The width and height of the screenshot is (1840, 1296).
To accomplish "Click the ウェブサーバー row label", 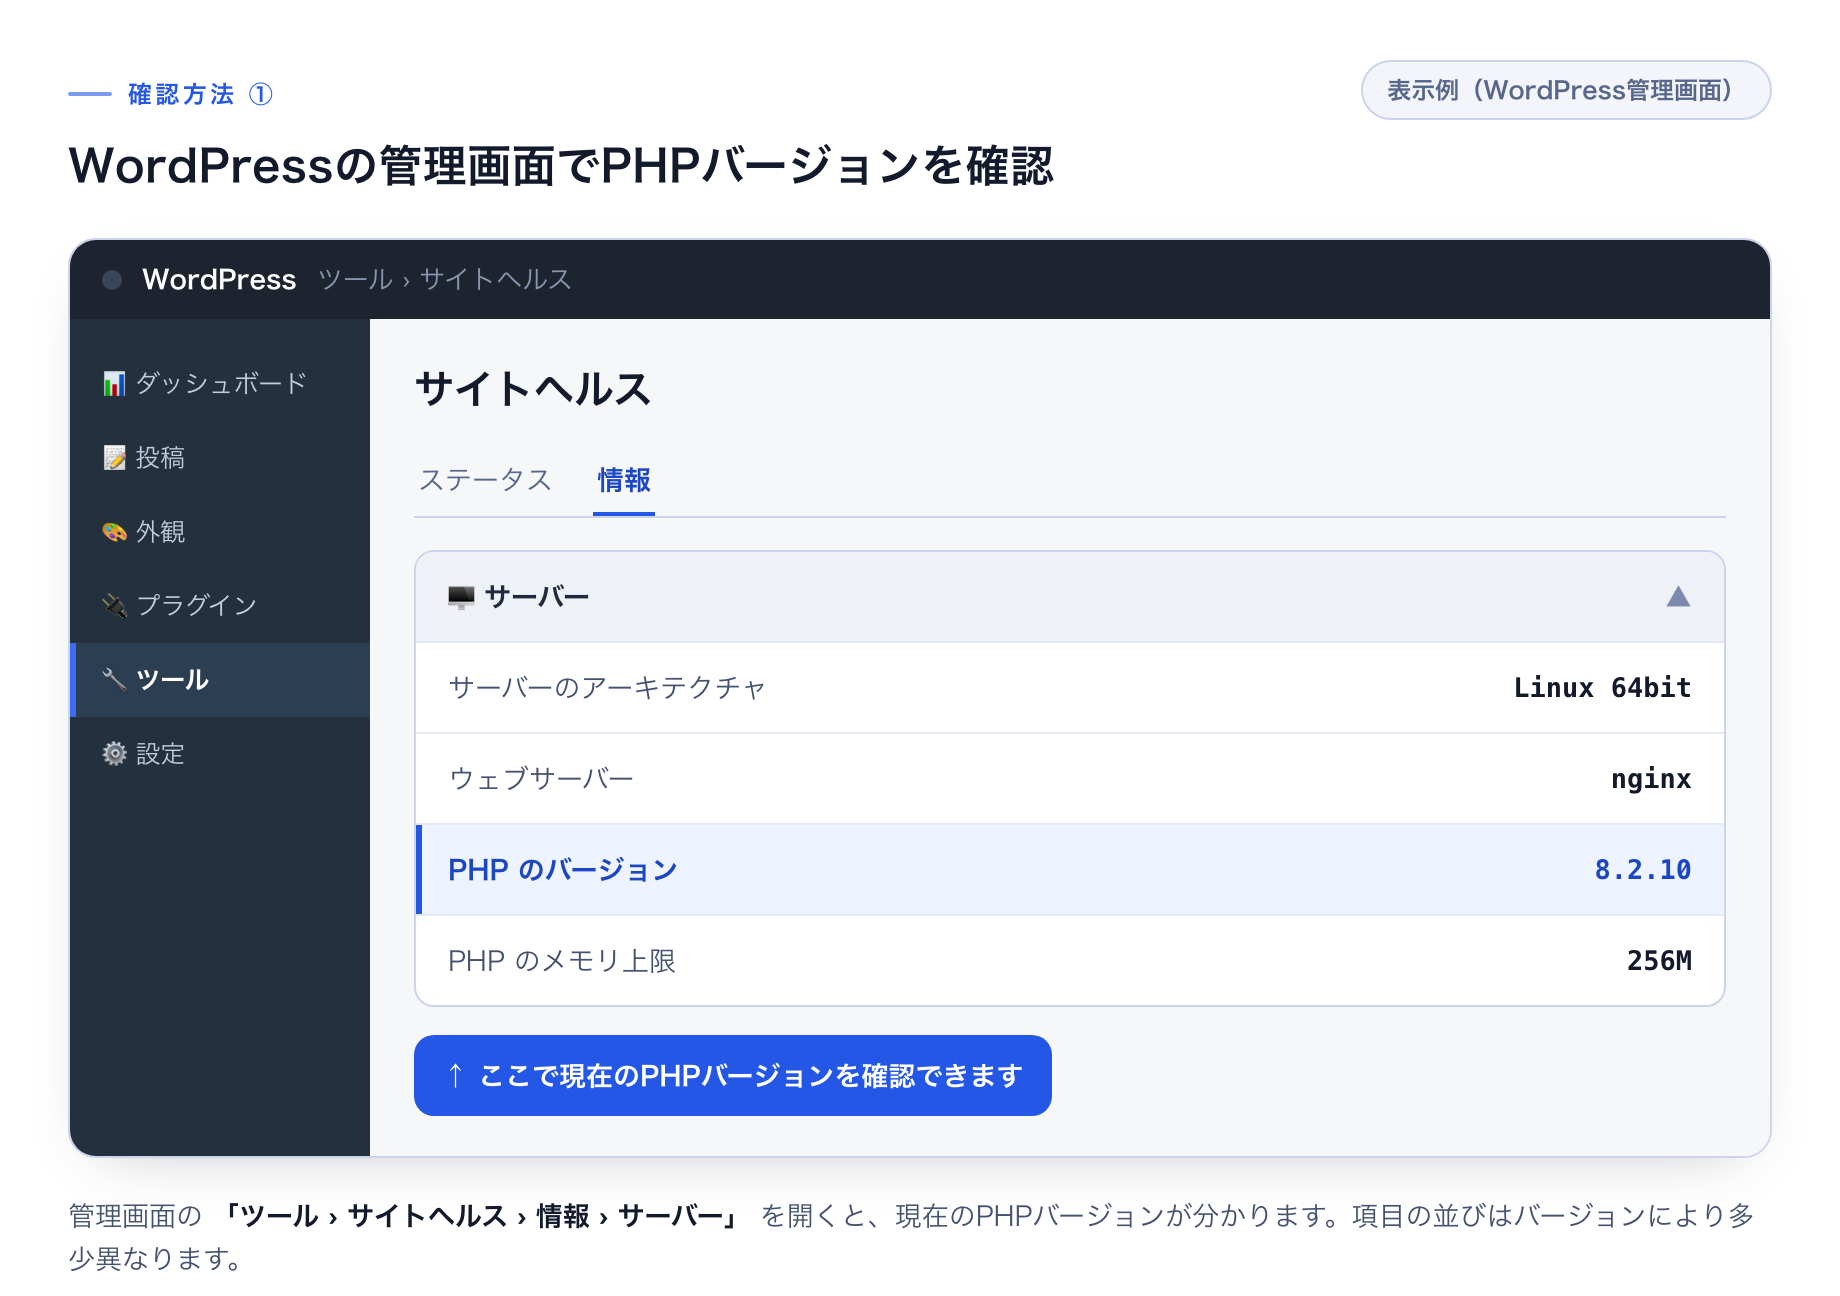I will coord(541,779).
